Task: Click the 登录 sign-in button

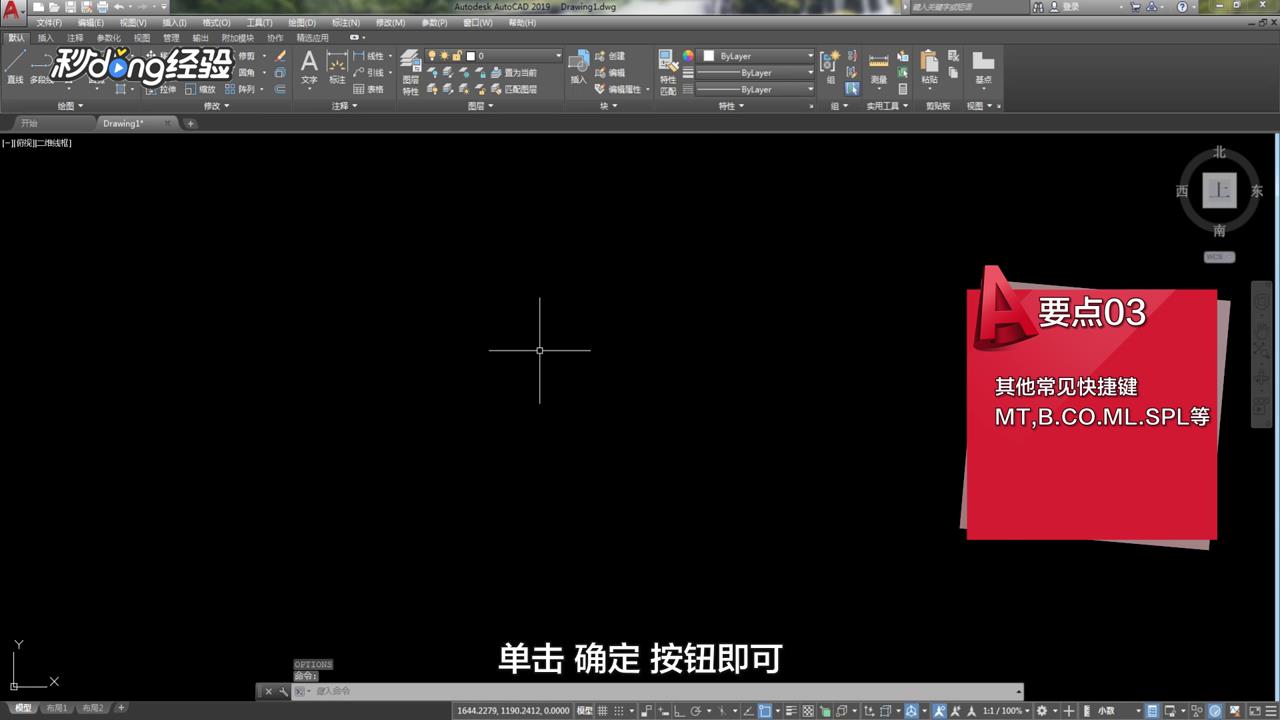Action: (1071, 7)
